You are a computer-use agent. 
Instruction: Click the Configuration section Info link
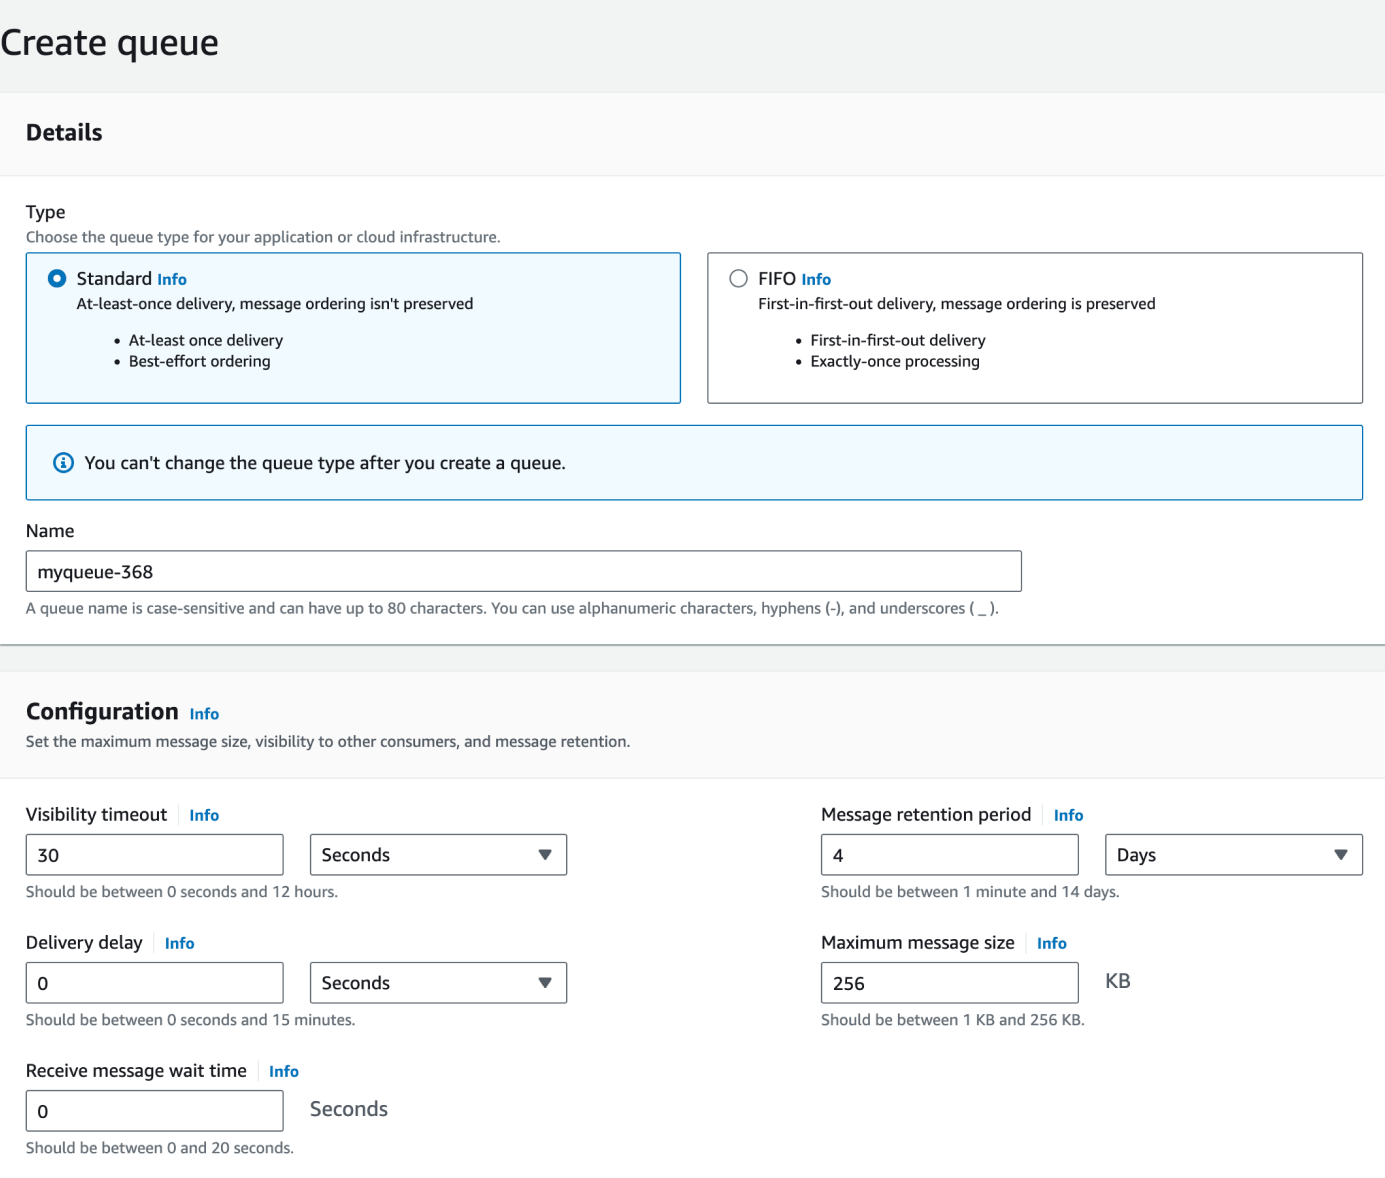(x=204, y=713)
